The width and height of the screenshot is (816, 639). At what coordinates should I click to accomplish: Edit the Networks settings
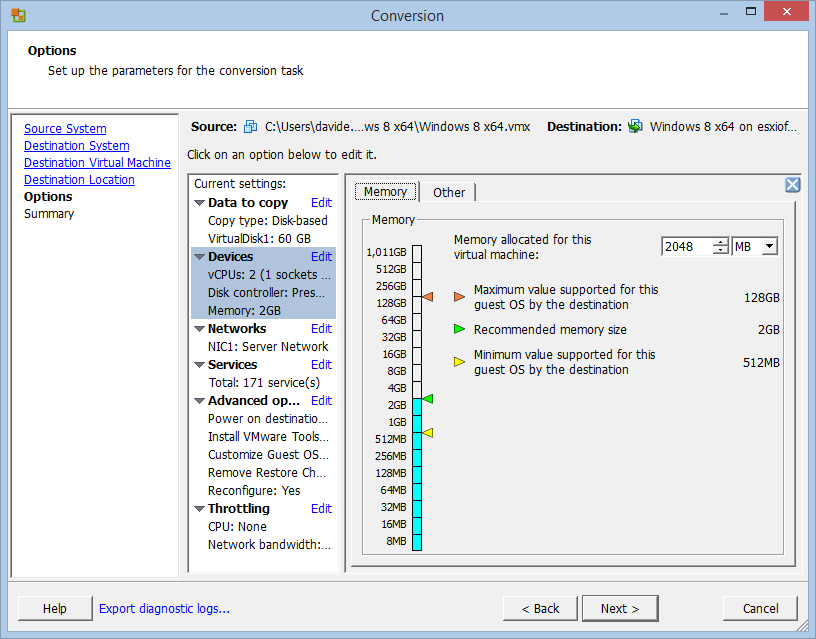pyautogui.click(x=321, y=328)
